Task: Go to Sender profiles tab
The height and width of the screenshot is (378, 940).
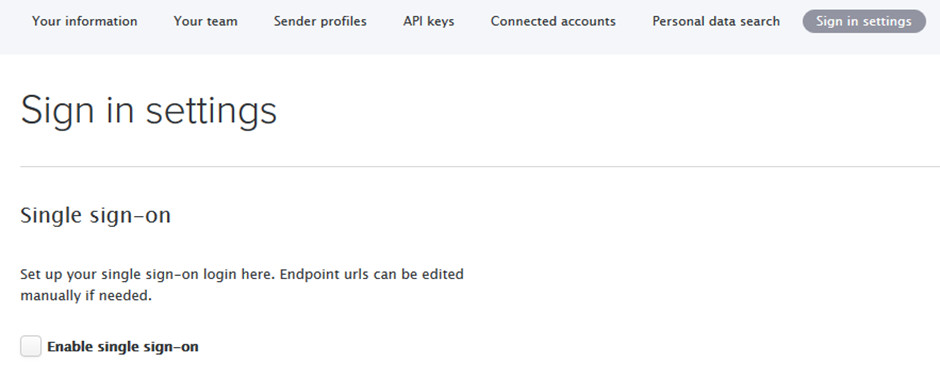Action: [x=320, y=22]
